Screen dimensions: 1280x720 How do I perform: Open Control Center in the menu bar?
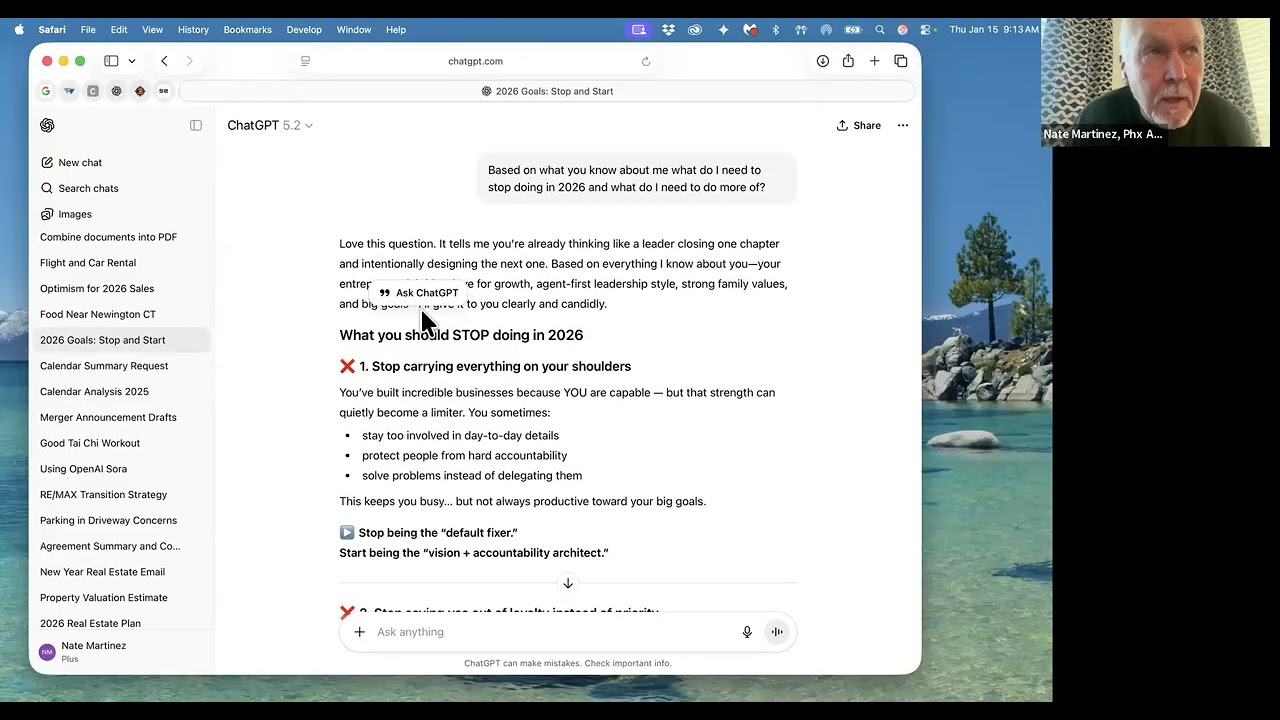pos(927,30)
